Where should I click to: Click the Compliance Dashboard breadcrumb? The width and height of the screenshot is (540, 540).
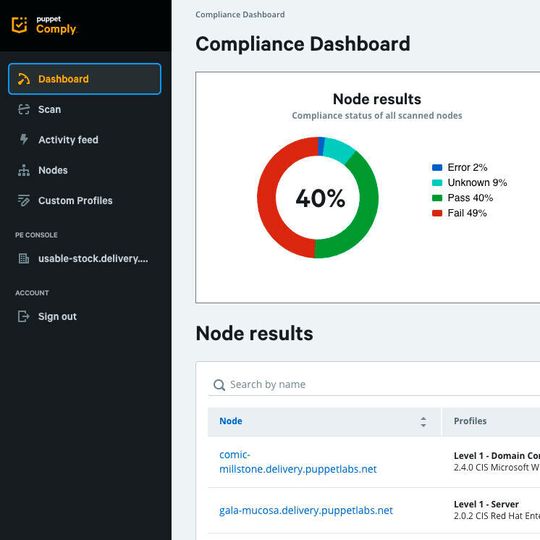(240, 14)
